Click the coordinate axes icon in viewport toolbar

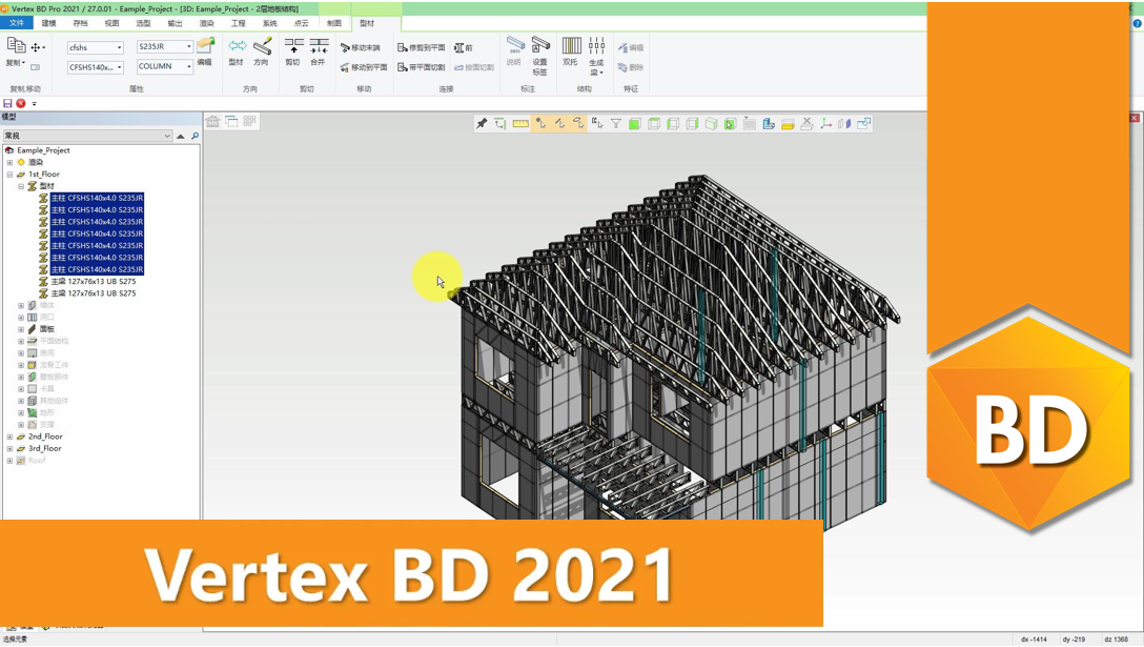[x=826, y=124]
